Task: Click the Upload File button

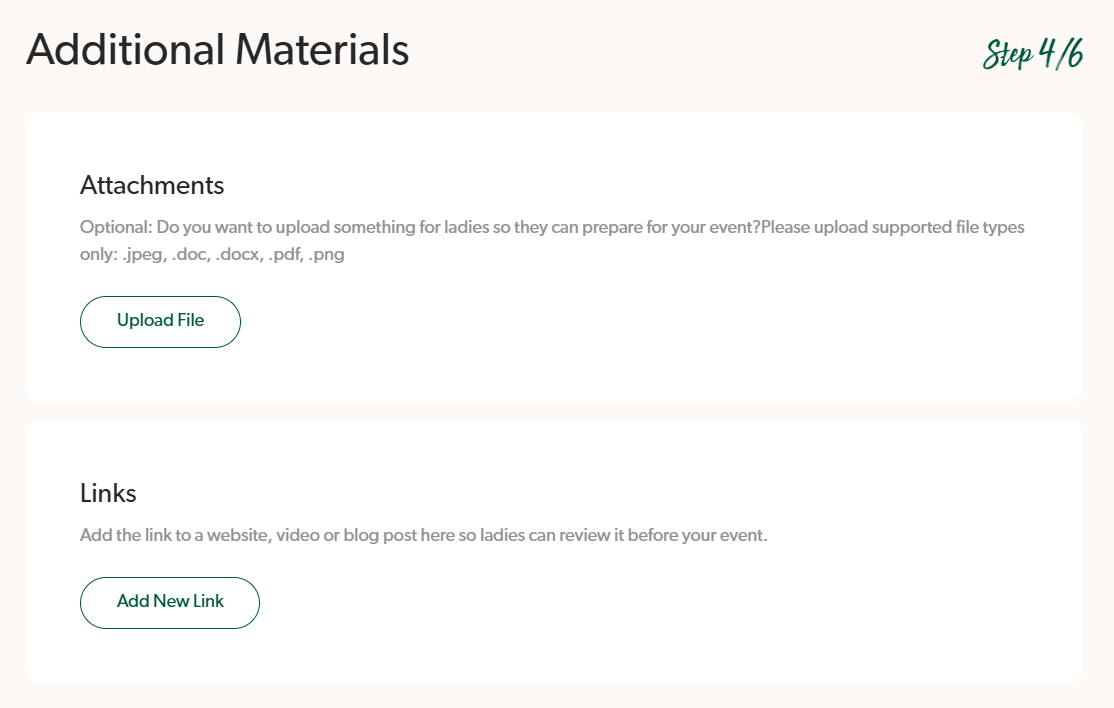Action: click(160, 321)
